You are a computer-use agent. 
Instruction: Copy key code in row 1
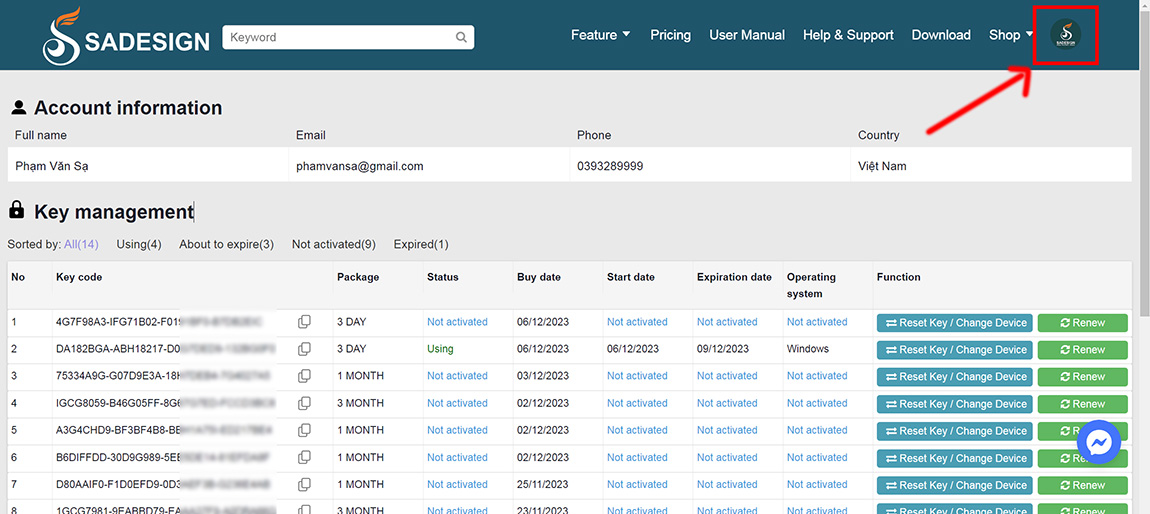[304, 322]
